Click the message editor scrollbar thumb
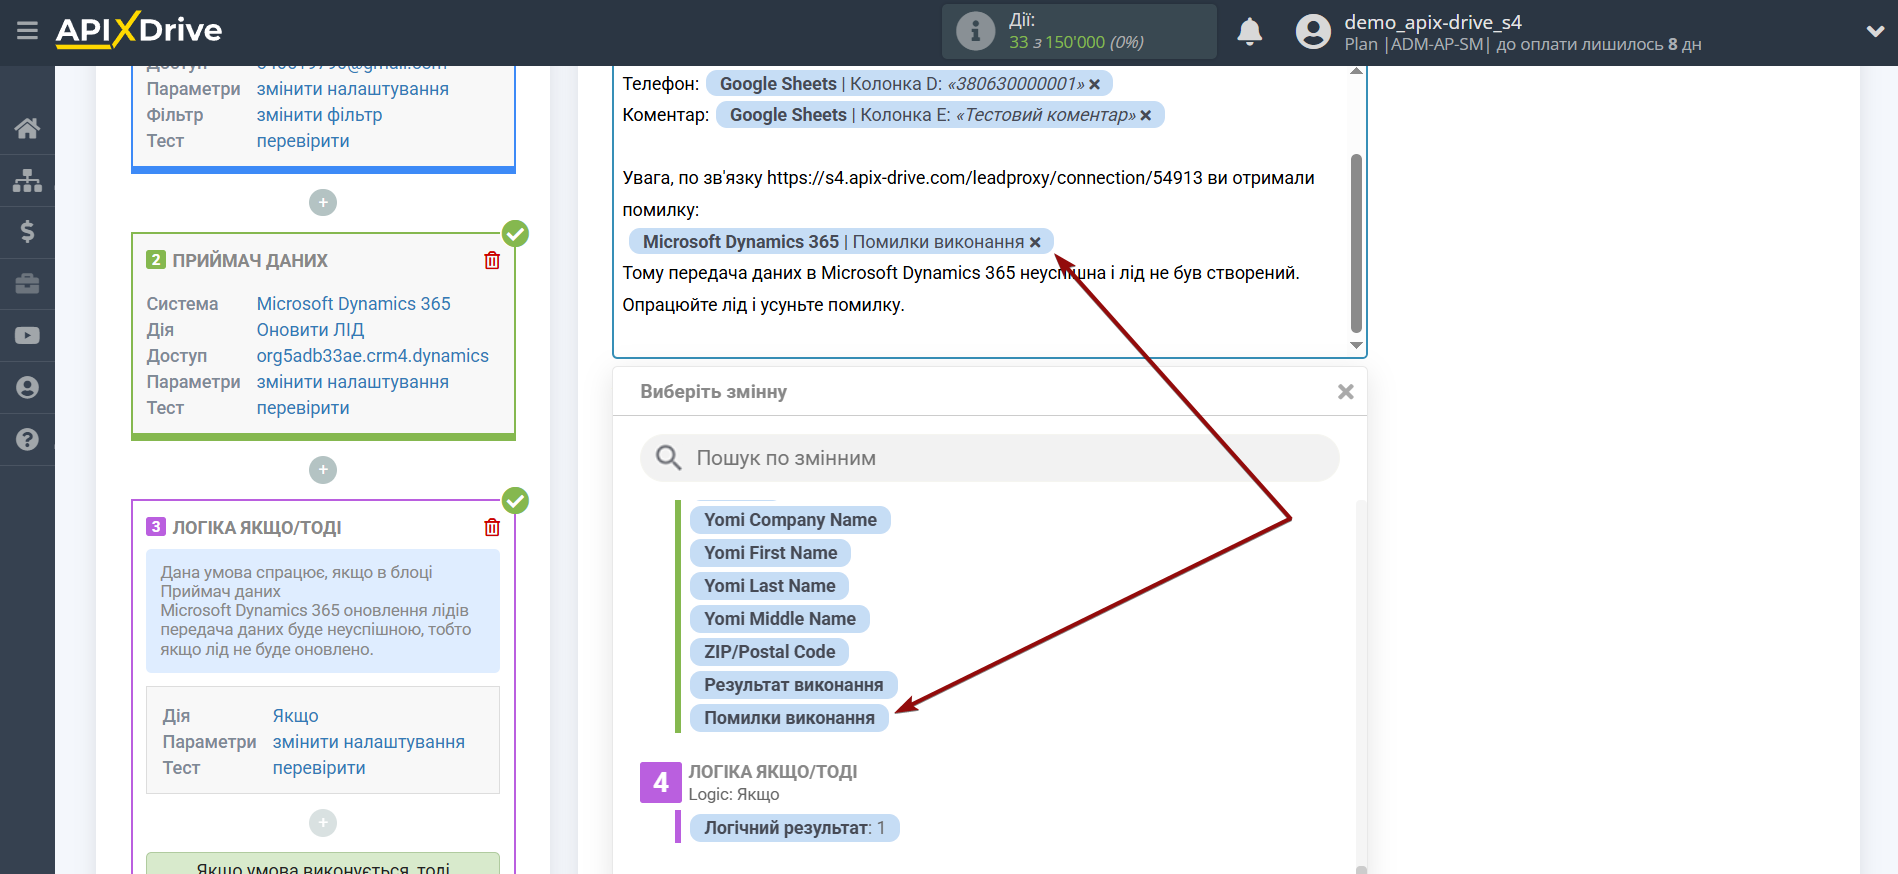The image size is (1898, 874). point(1356,243)
